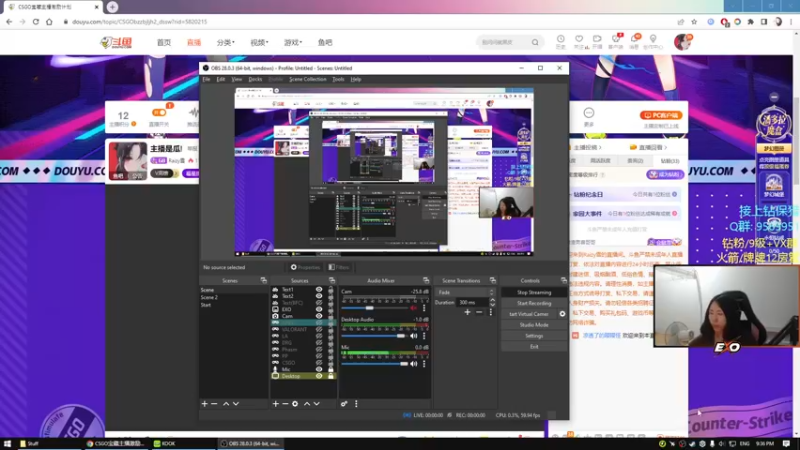The width and height of the screenshot is (800, 450).
Task: Remove selected scene with minus icon
Action: [214, 404]
